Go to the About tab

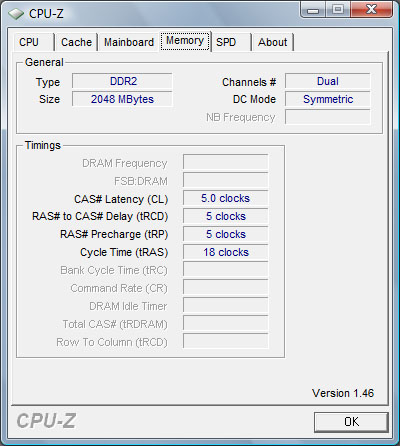[273, 42]
